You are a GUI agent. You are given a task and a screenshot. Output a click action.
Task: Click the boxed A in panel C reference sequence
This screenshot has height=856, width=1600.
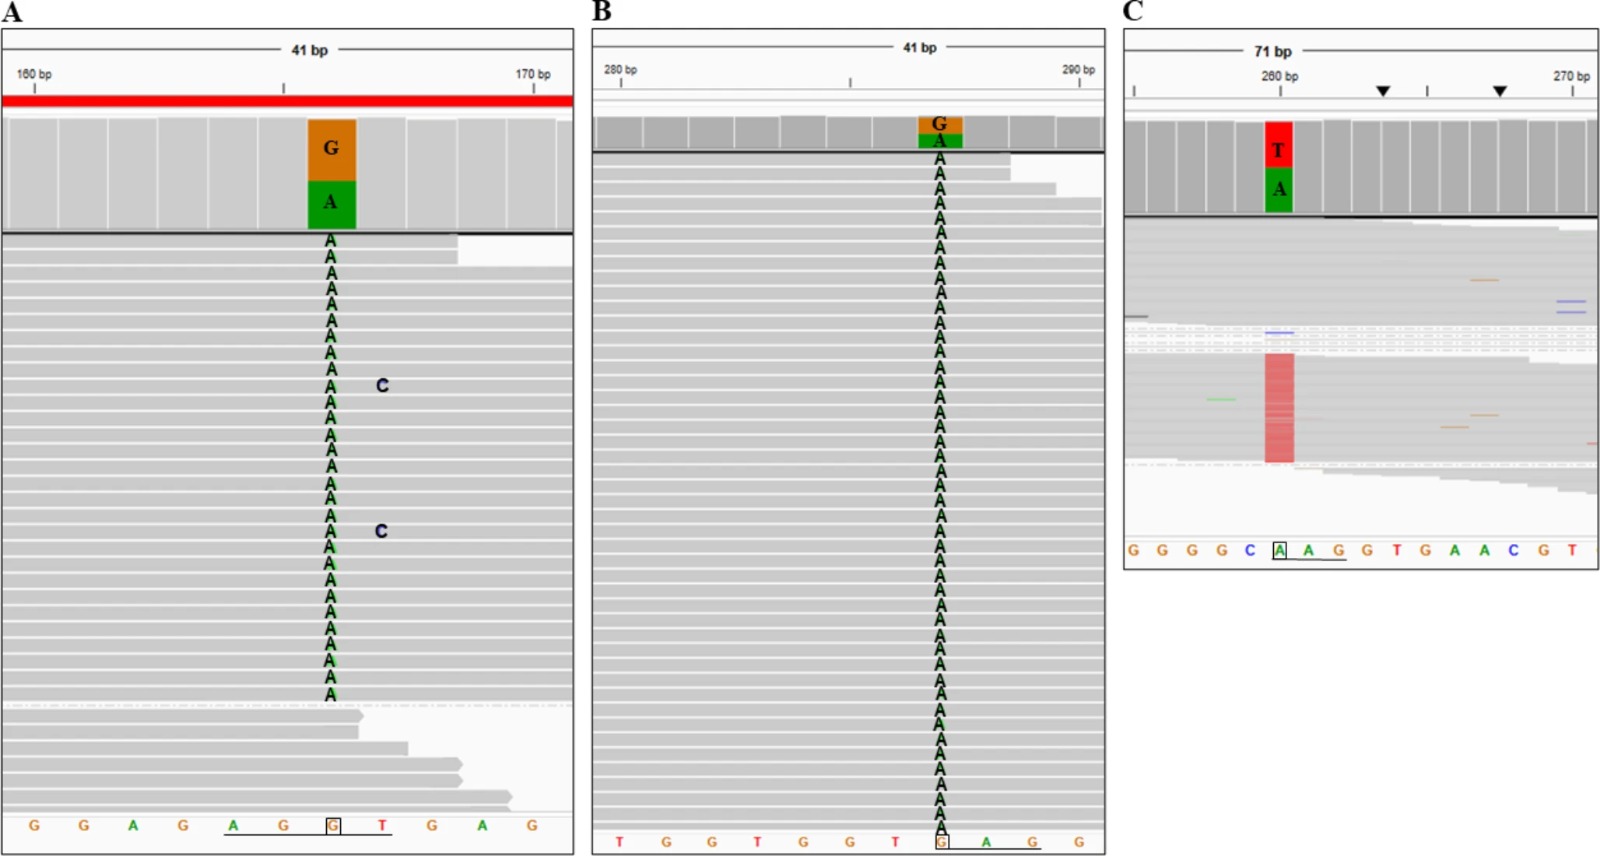coord(1279,550)
